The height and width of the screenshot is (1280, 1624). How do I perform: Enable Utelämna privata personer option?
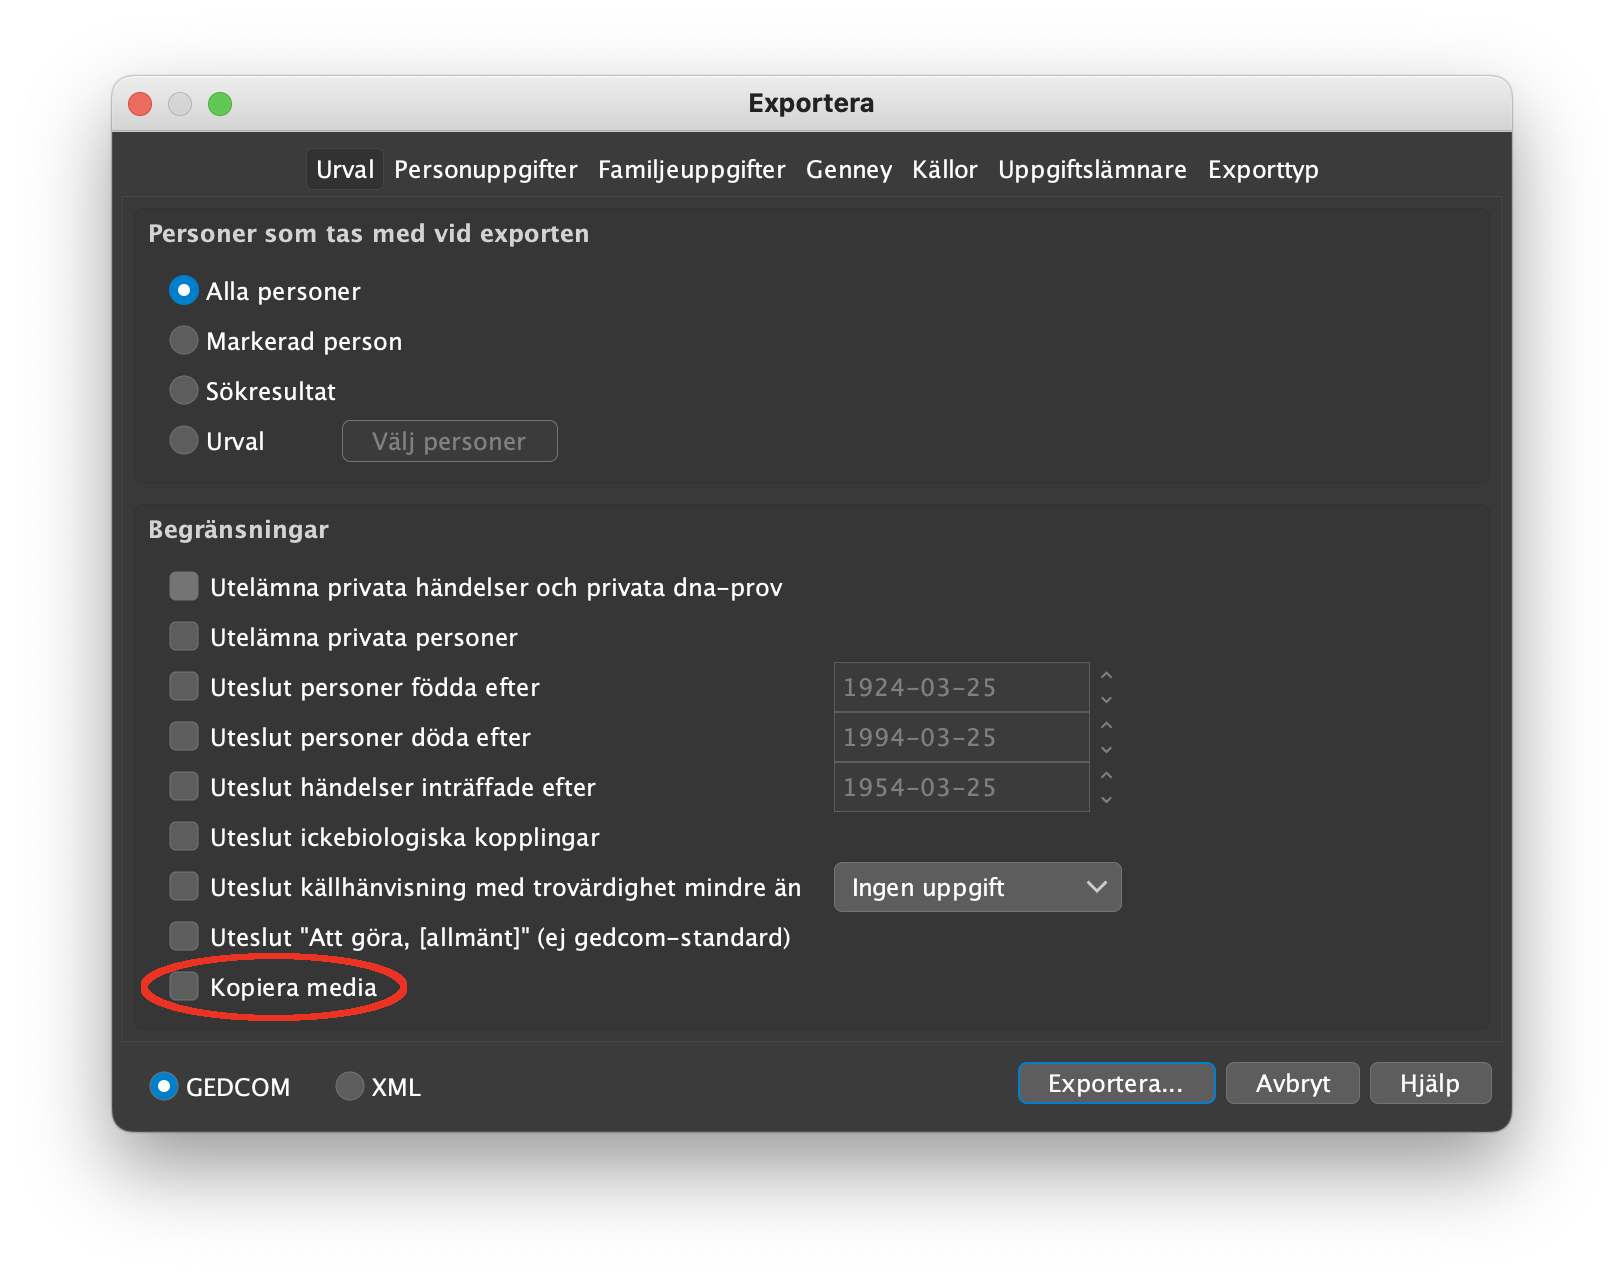184,637
